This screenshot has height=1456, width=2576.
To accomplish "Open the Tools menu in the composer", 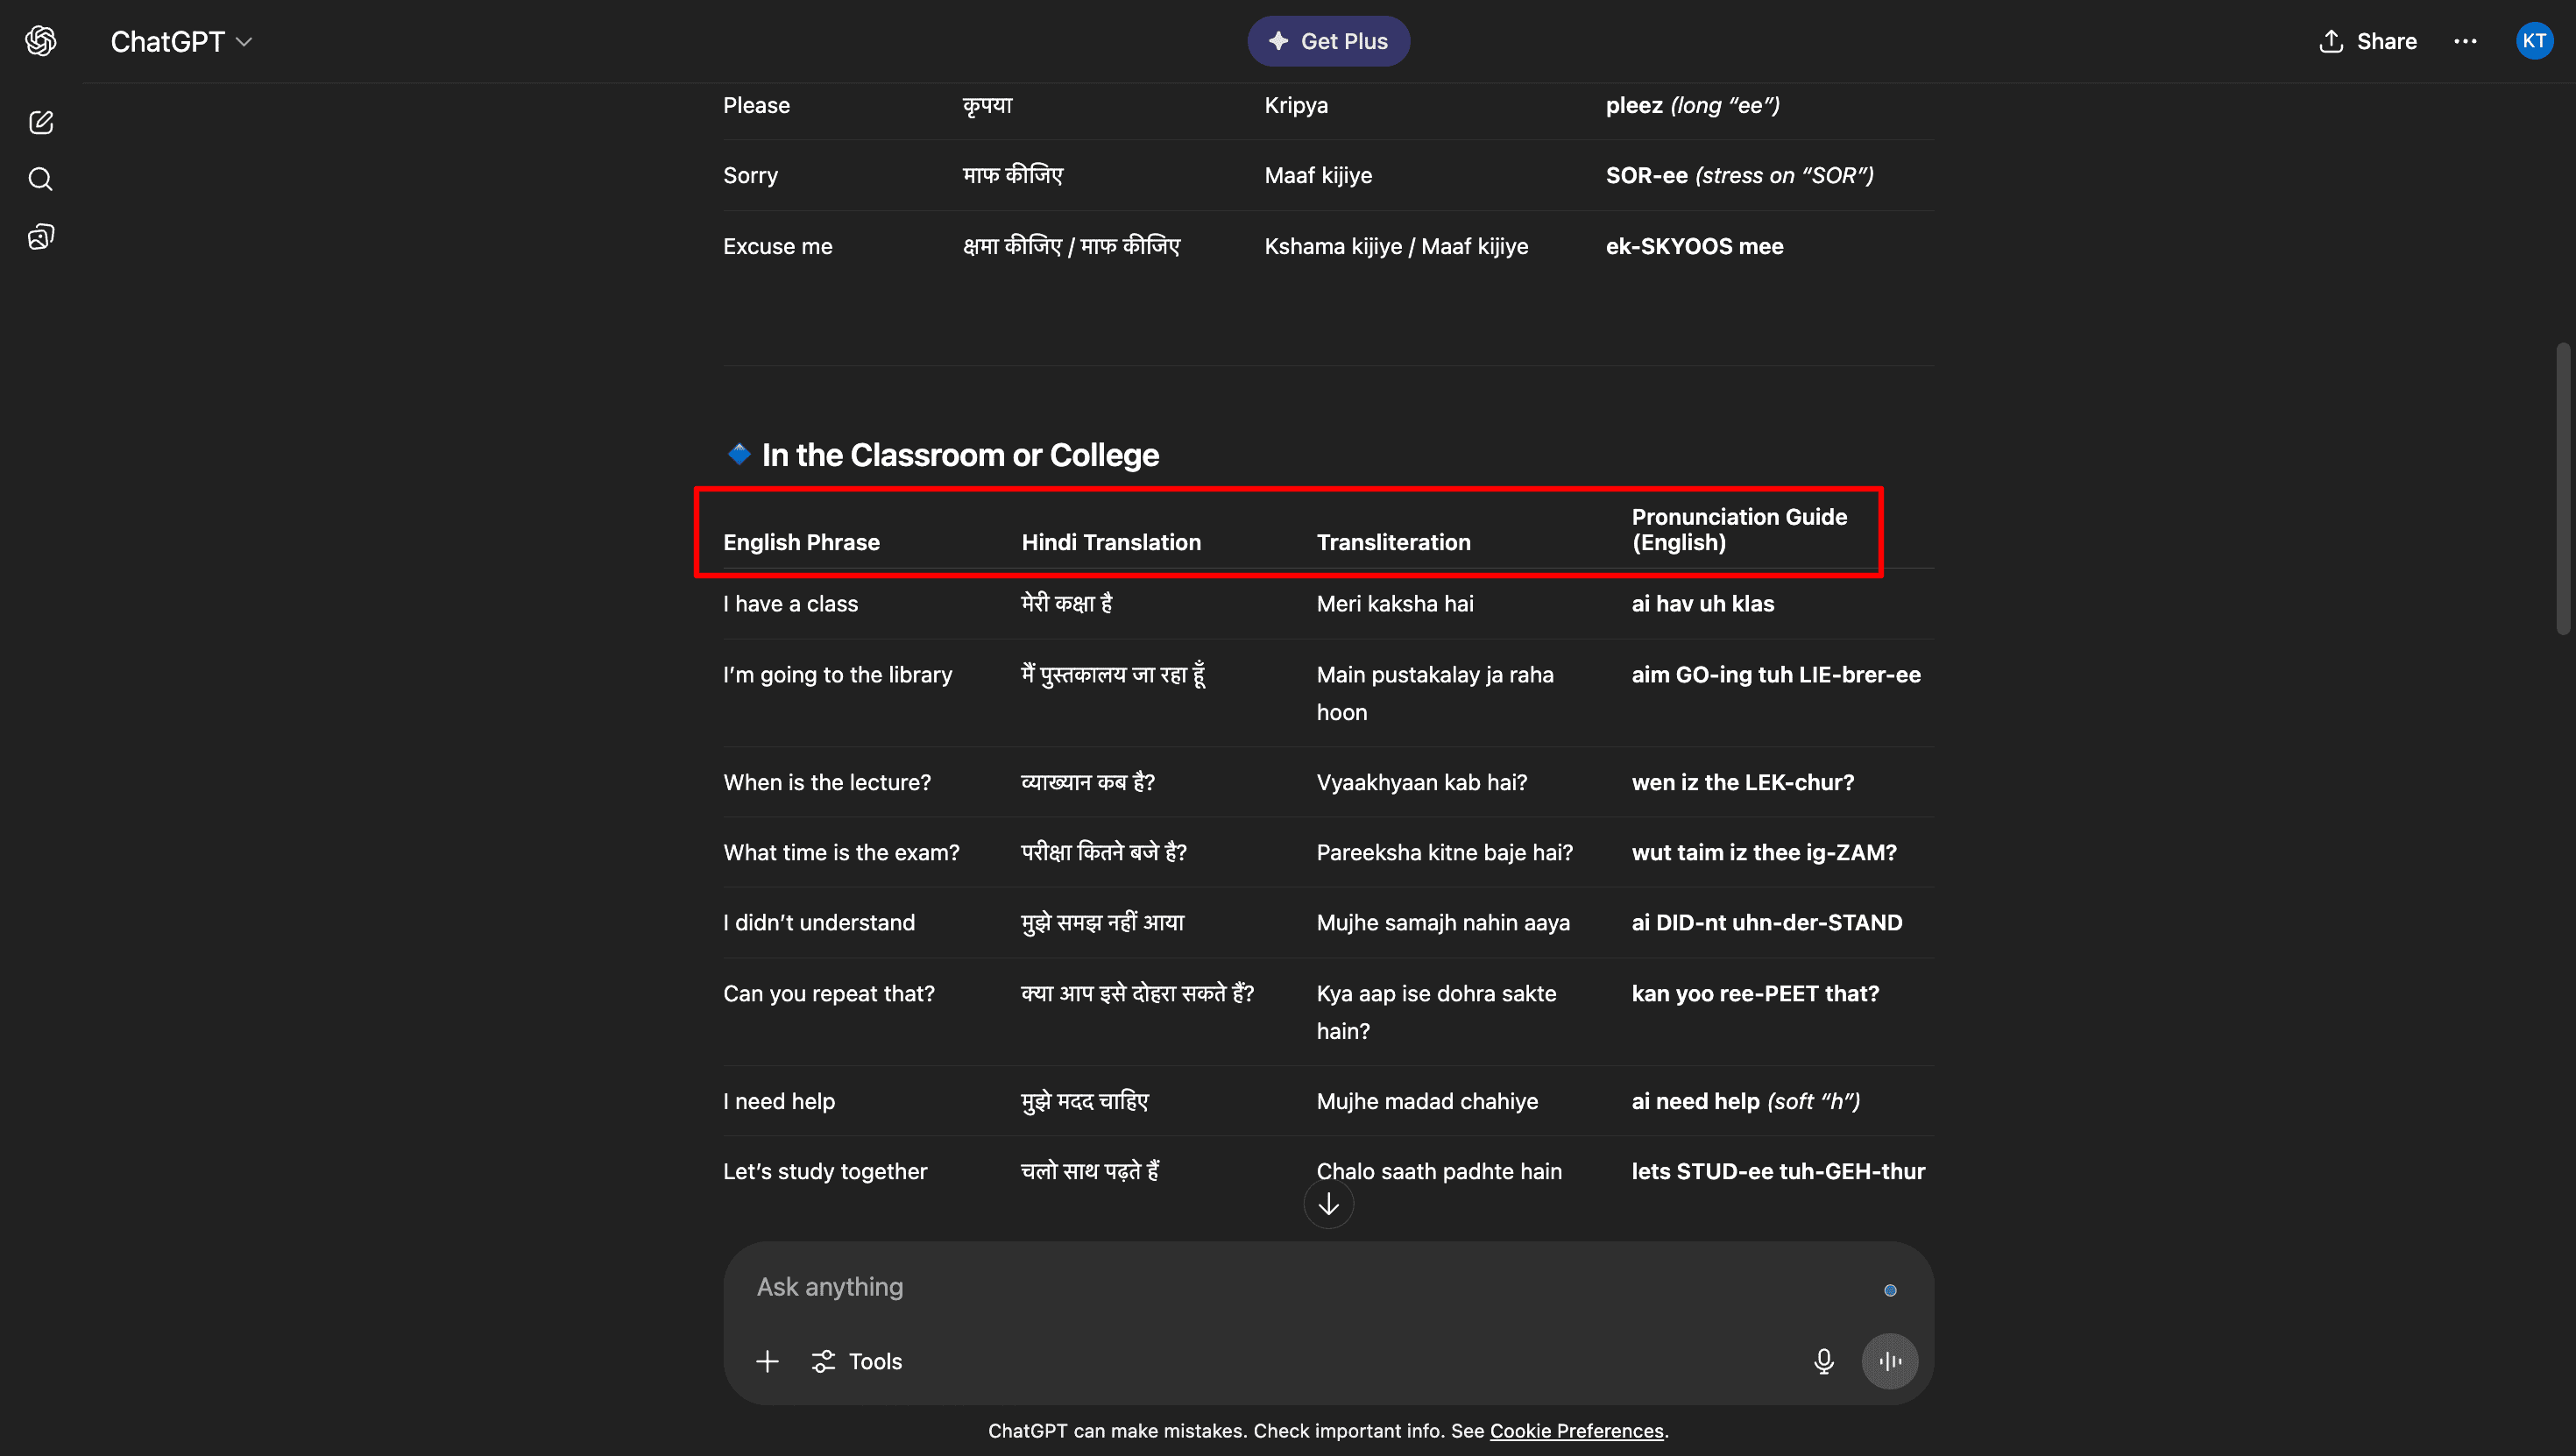I will [856, 1361].
